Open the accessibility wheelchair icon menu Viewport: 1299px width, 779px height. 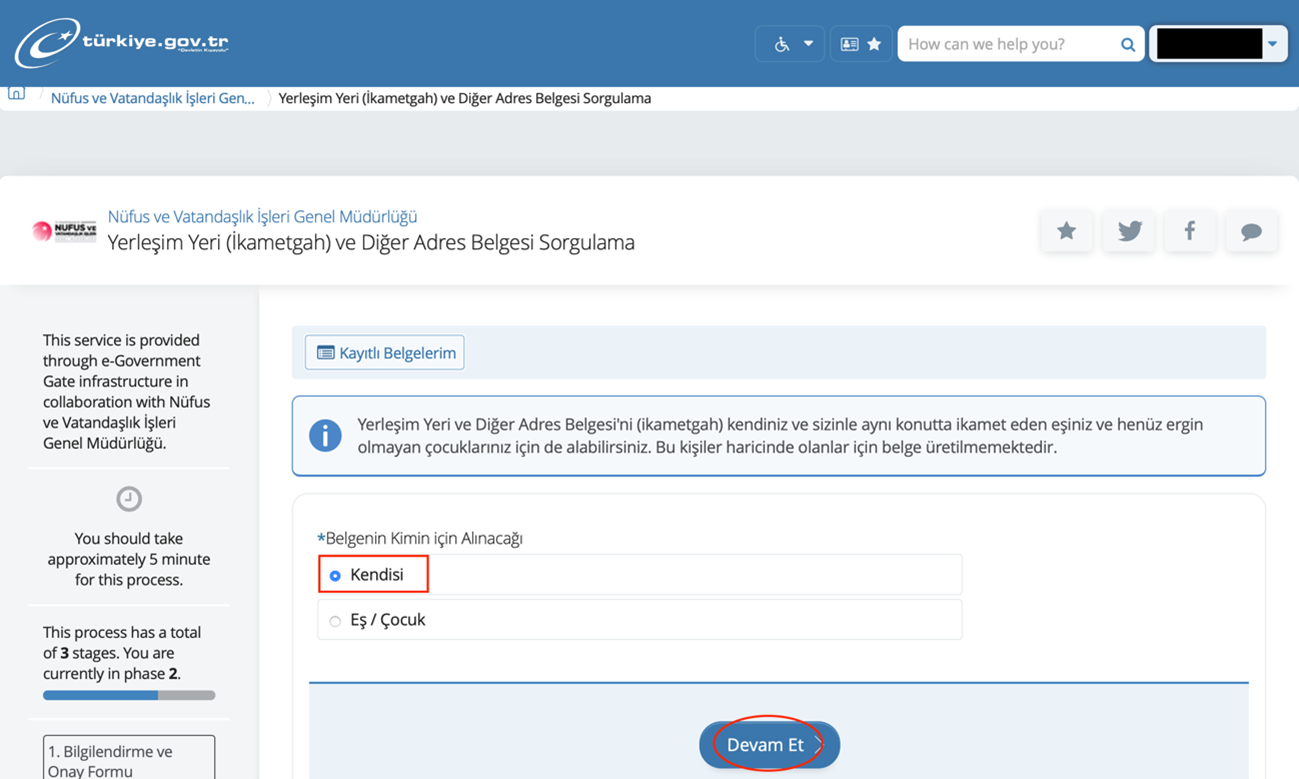(782, 44)
